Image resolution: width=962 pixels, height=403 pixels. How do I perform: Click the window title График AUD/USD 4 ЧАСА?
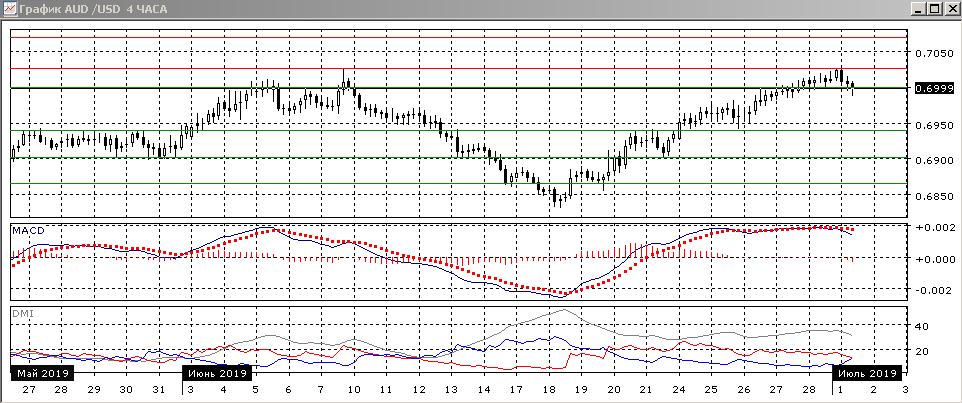92,9
